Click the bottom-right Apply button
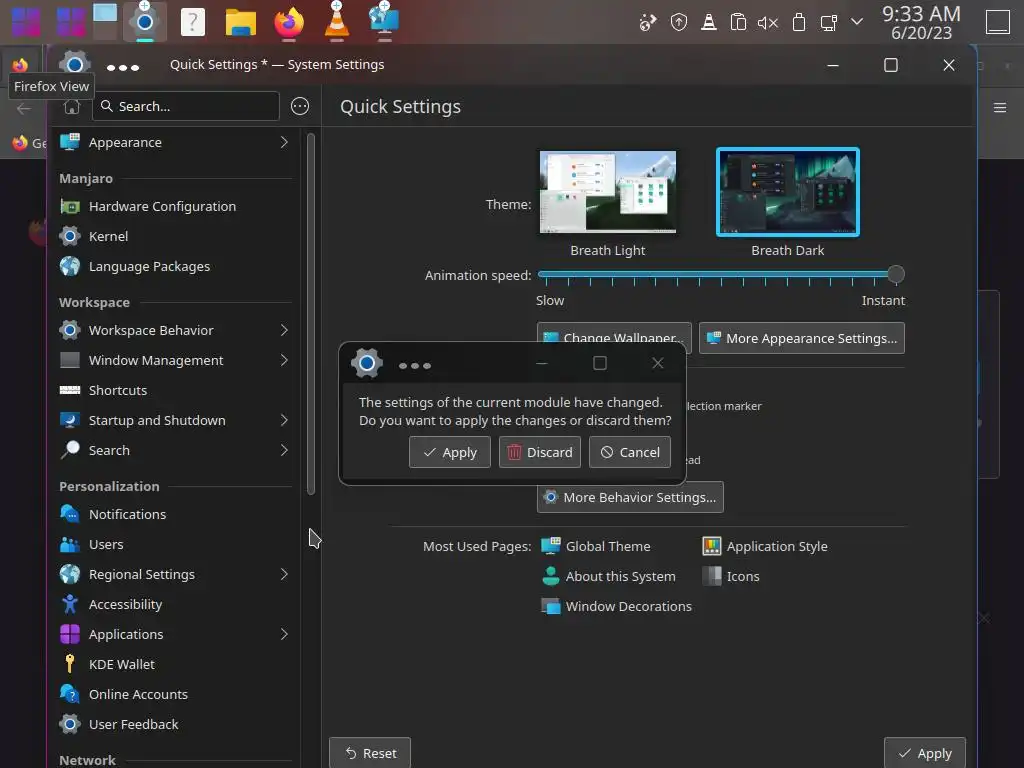 [x=924, y=753]
